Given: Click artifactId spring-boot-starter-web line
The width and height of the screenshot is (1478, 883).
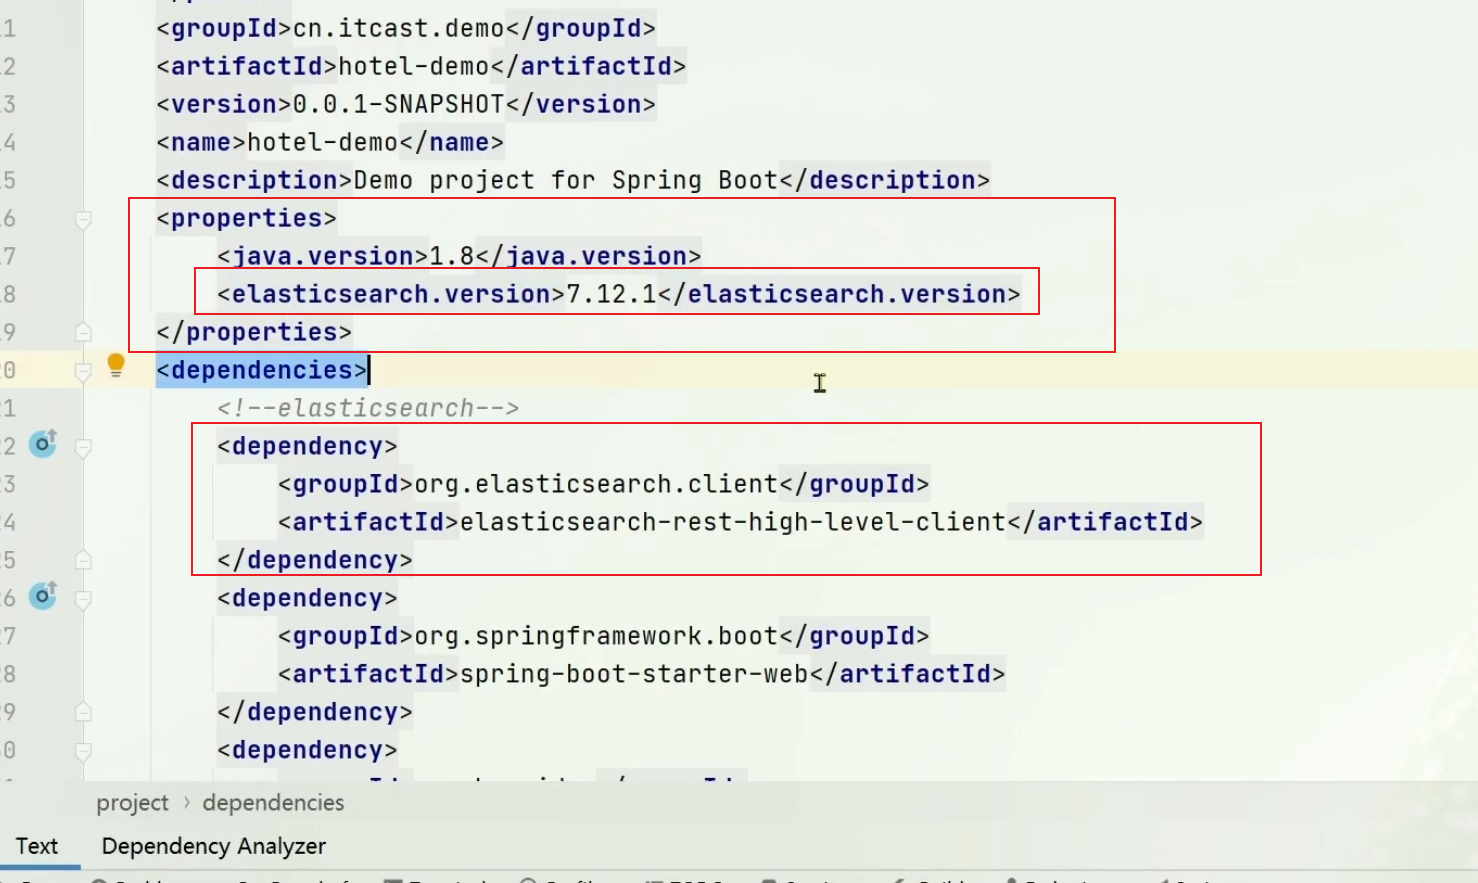Looking at the screenshot, I should pos(642,674).
